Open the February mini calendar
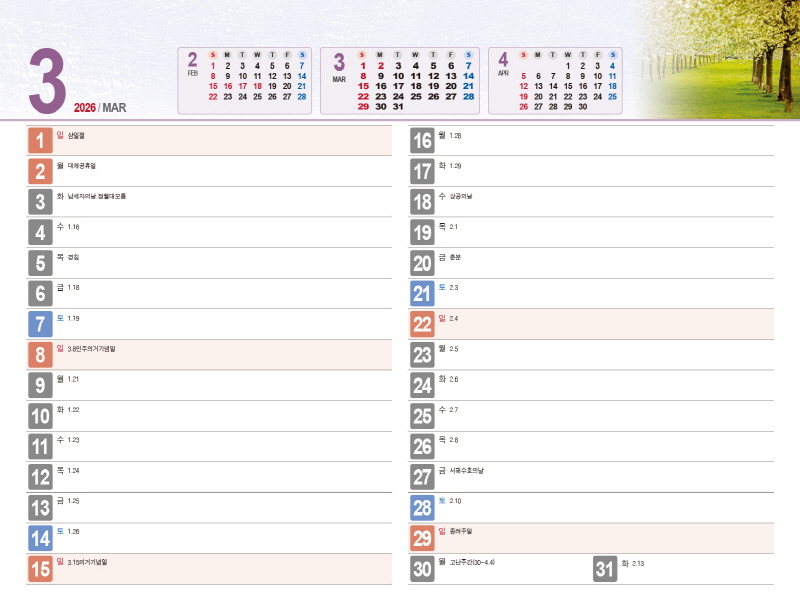The height and width of the screenshot is (604, 800). tap(246, 80)
